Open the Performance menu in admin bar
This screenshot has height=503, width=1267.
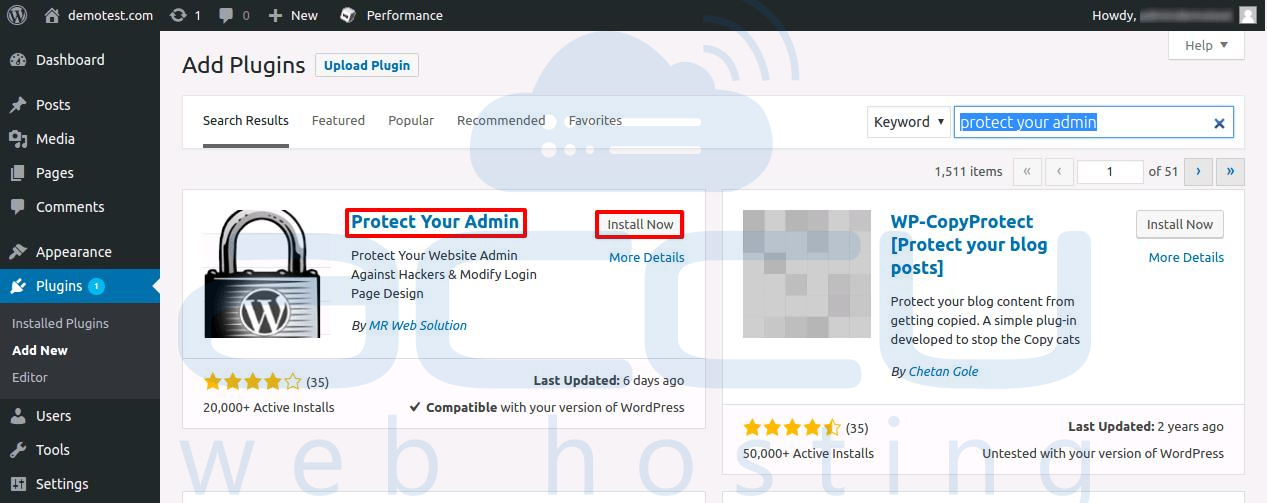pyautogui.click(x=391, y=15)
